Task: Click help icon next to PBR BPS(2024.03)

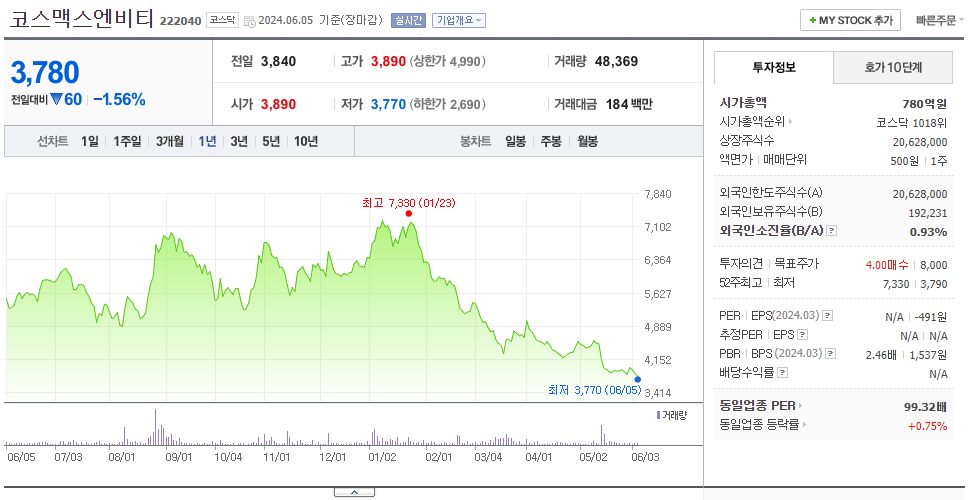Action: [x=831, y=354]
